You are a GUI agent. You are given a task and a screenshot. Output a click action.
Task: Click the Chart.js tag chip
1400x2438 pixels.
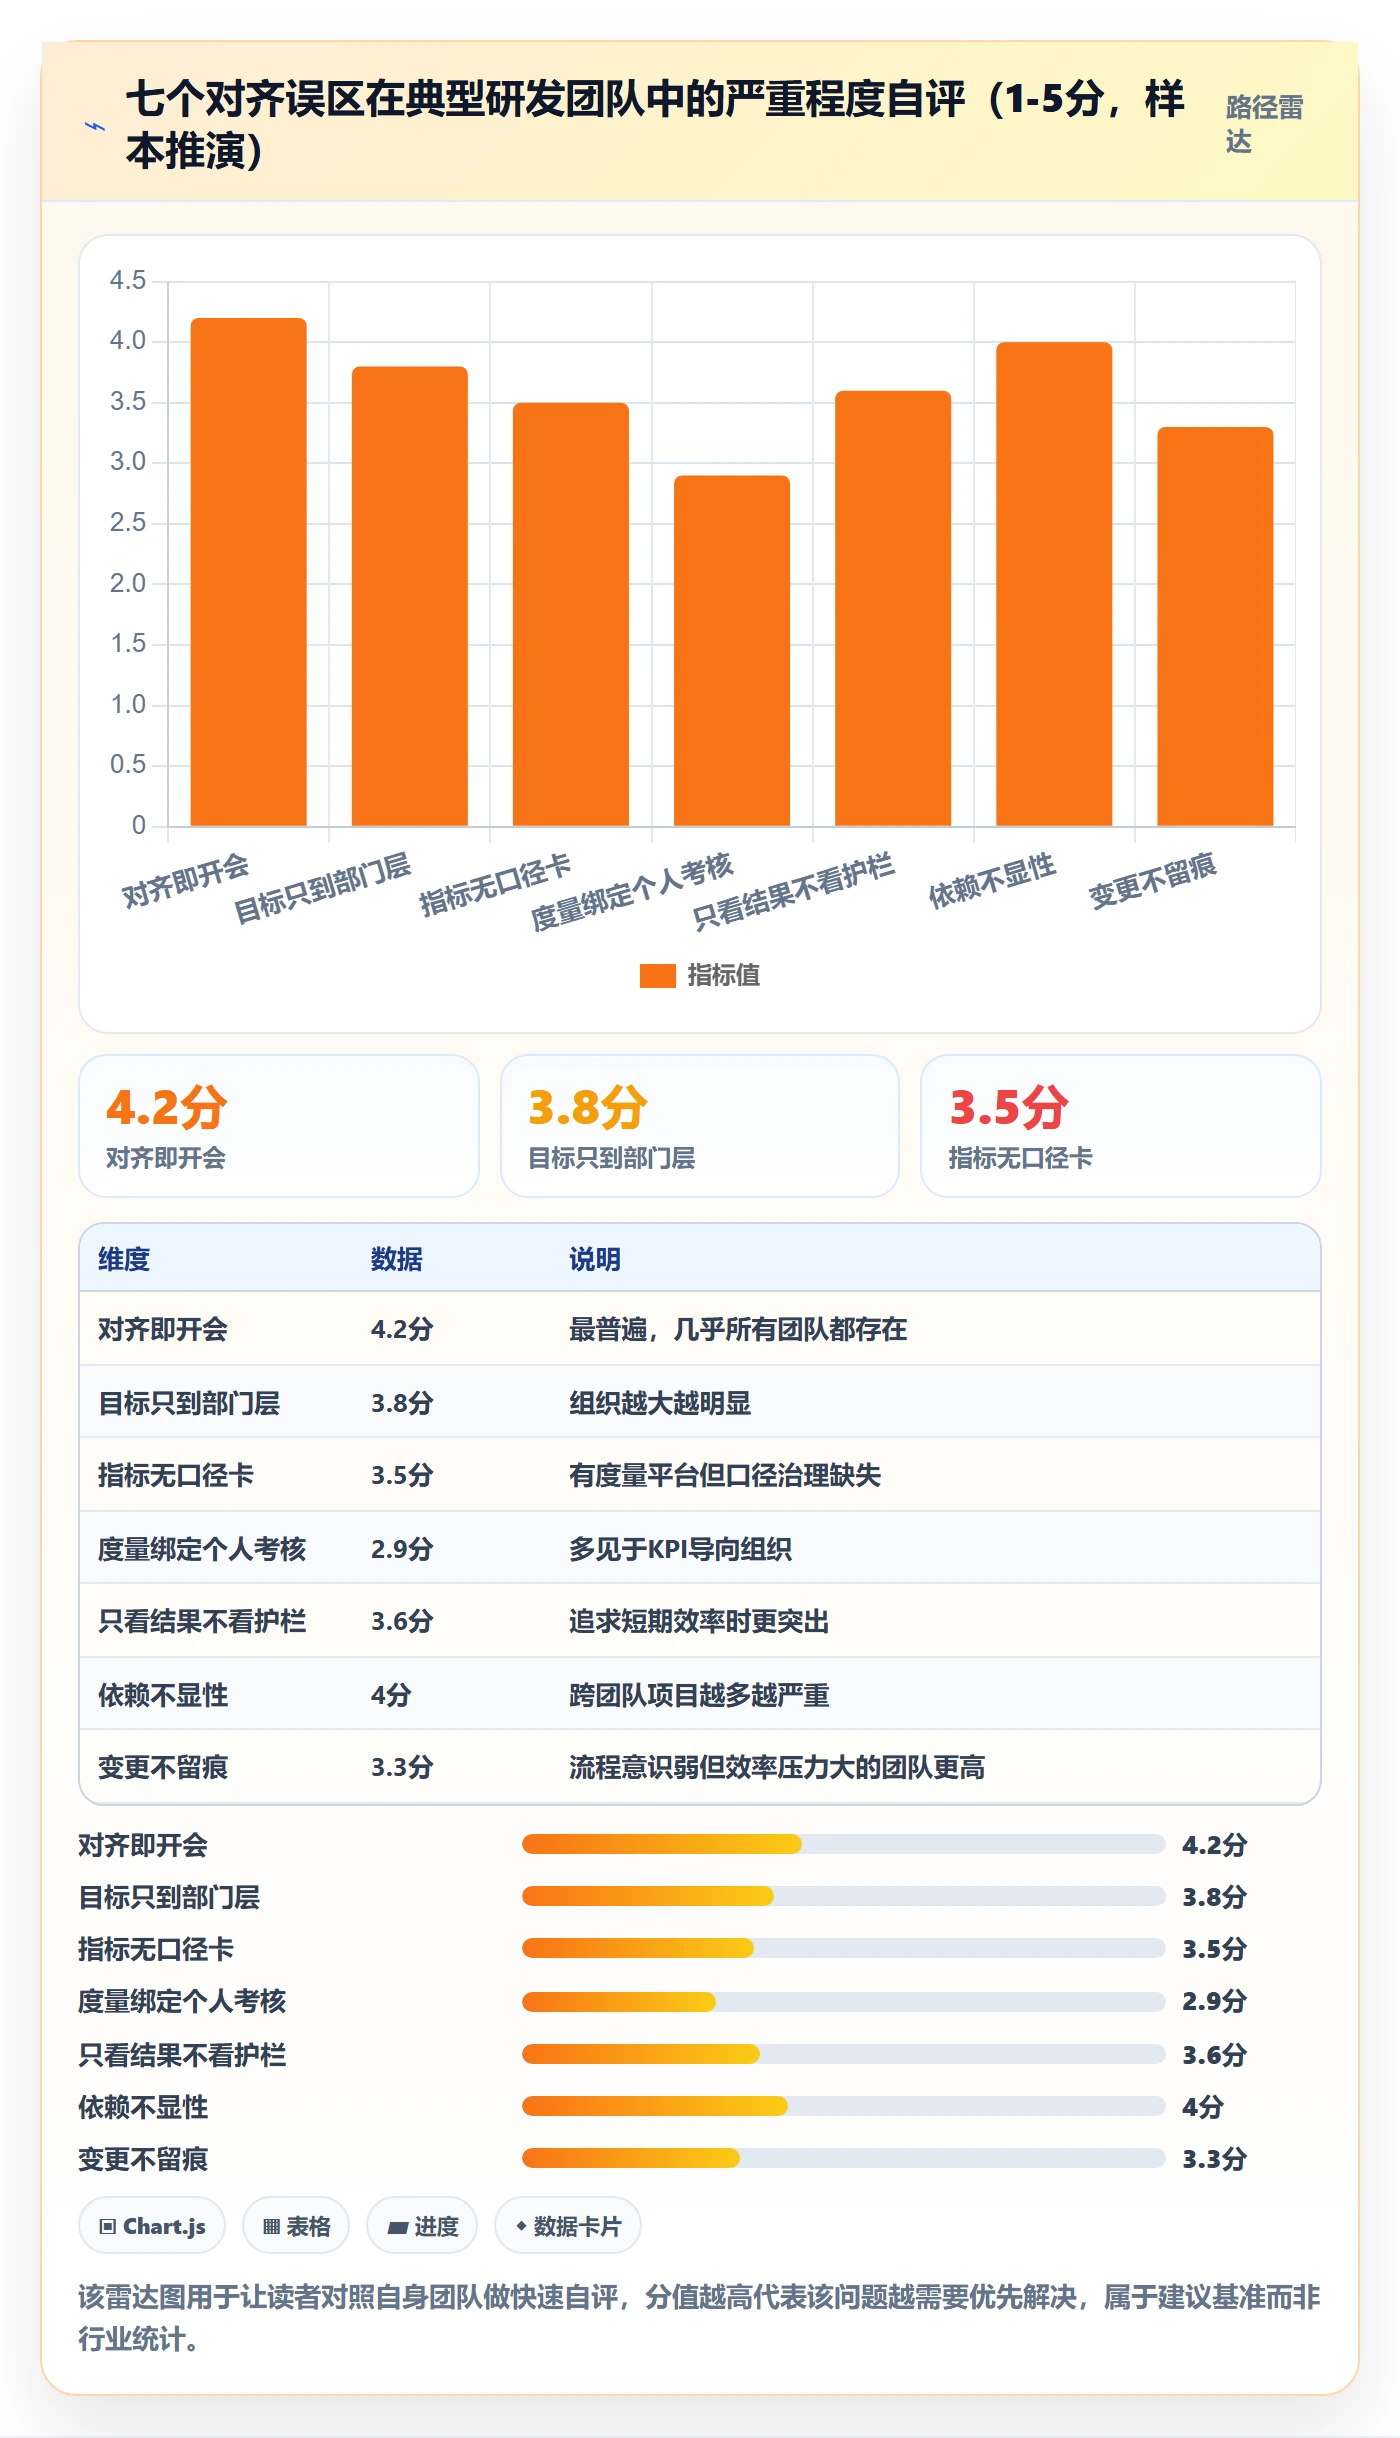coord(152,2226)
